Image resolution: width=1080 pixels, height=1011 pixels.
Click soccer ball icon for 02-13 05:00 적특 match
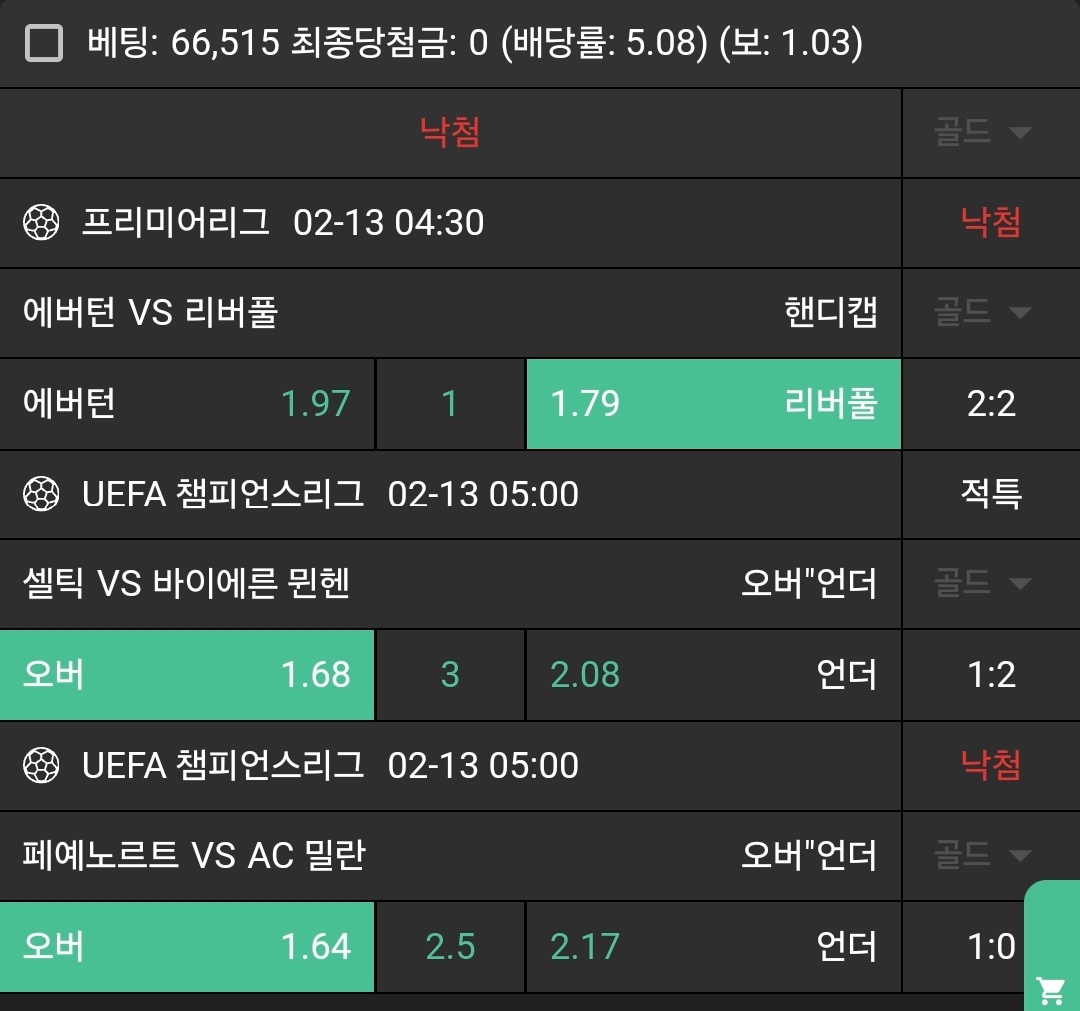click(41, 494)
